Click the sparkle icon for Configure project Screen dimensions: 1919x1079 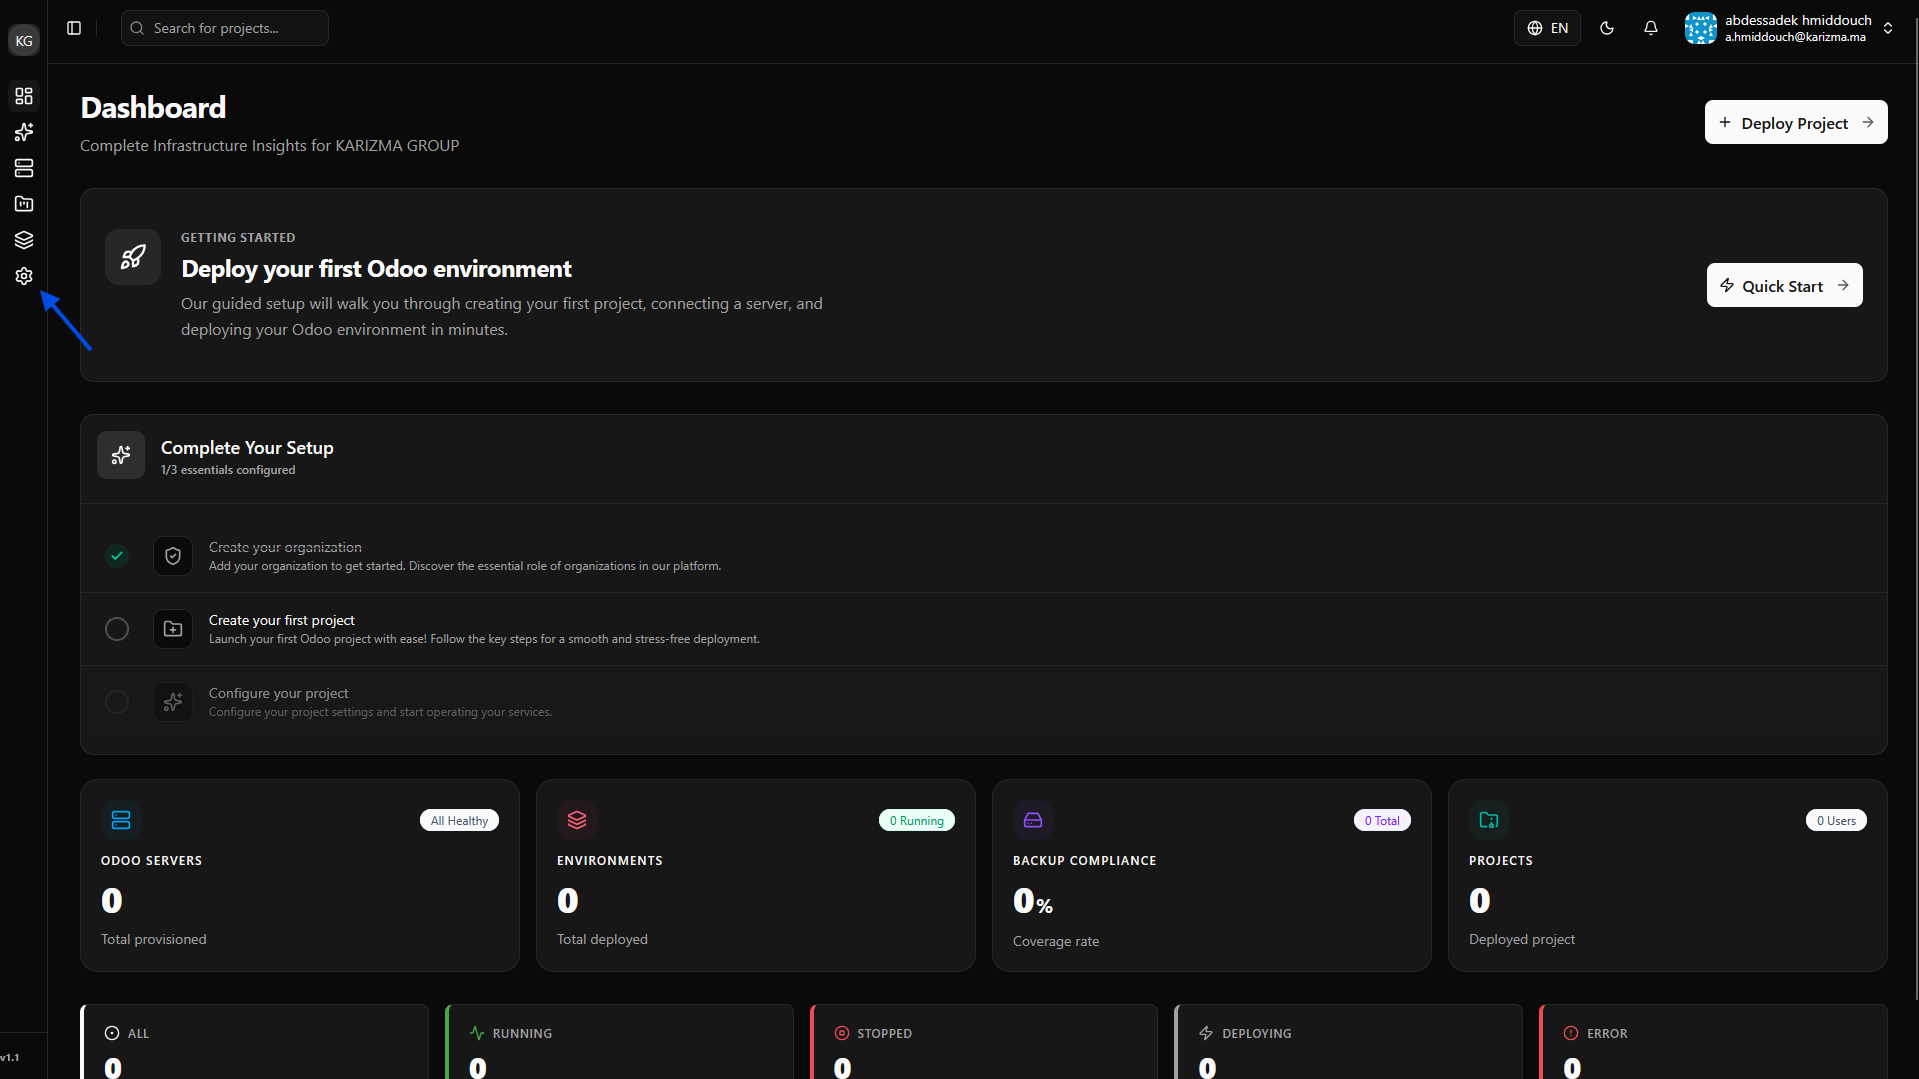tap(173, 702)
